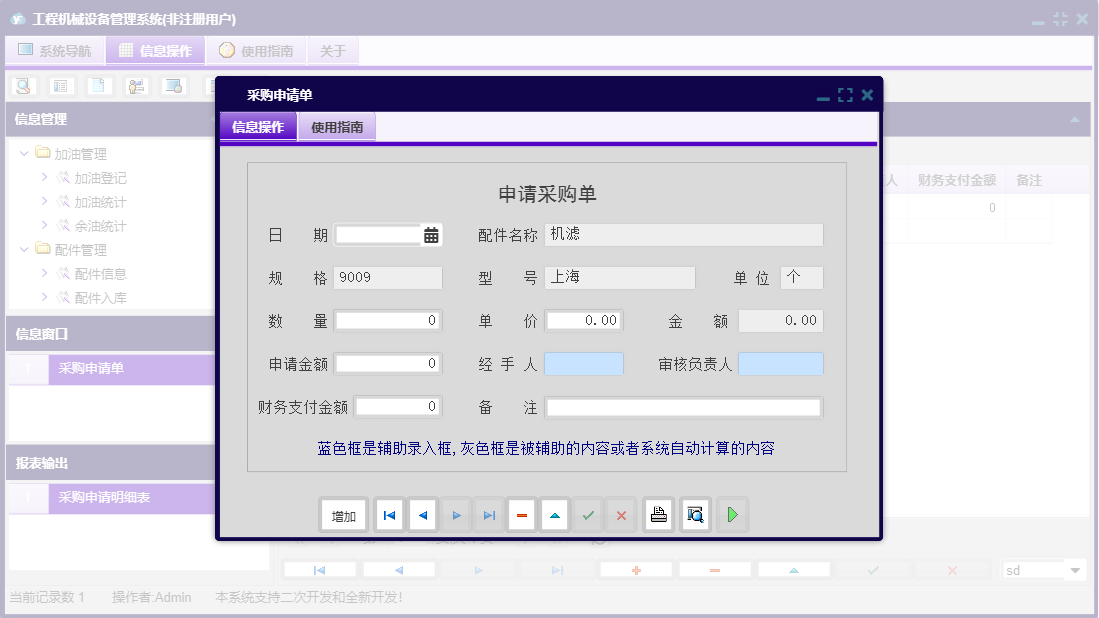Delete the current record with the red minus
The image size is (1099, 618).
click(x=521, y=514)
